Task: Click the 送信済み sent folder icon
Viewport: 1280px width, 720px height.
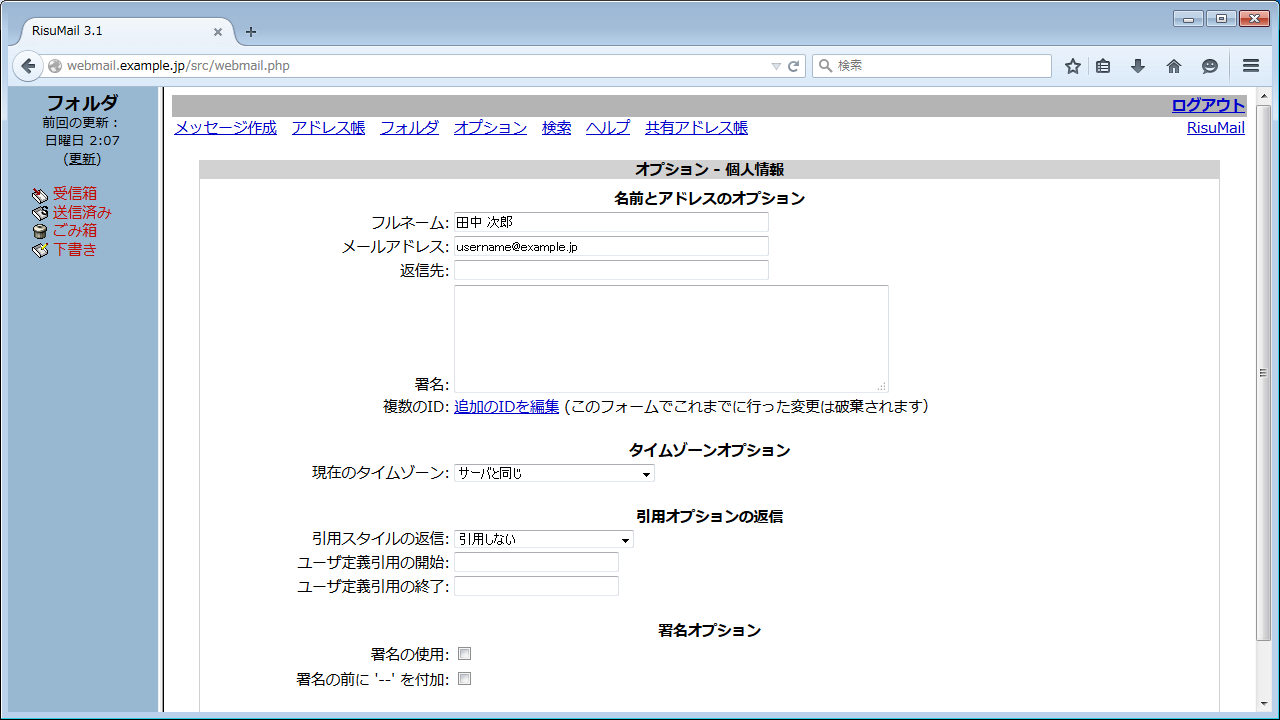Action: click(40, 213)
